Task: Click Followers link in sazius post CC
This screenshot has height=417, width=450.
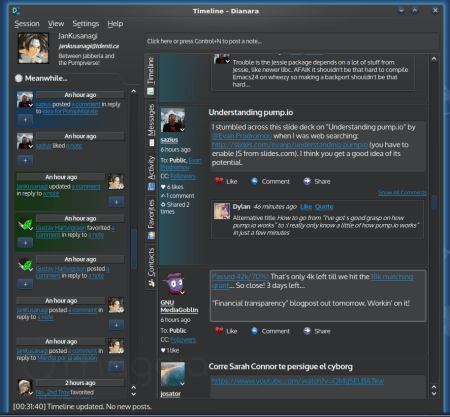Action: point(183,176)
